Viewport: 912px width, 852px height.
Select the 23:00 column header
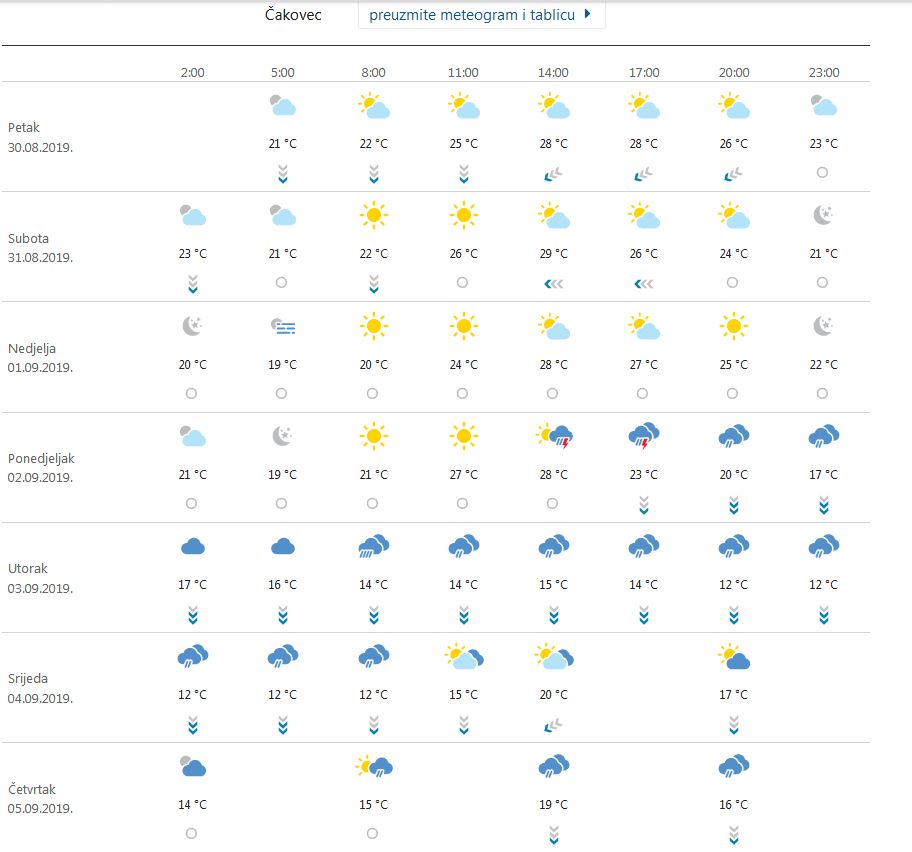click(x=823, y=73)
